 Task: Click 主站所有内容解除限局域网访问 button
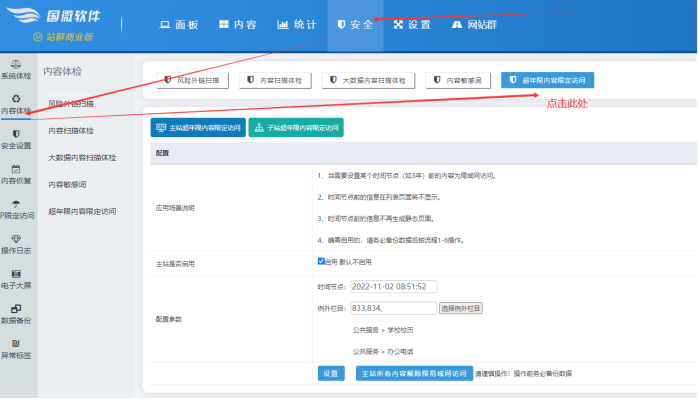[x=414, y=374]
